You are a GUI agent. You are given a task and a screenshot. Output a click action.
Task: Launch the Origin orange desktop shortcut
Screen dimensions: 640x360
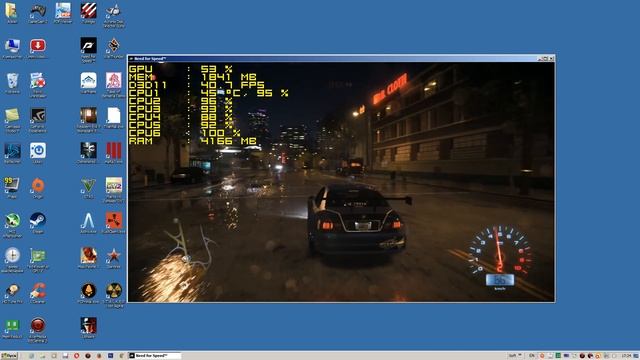[38, 186]
